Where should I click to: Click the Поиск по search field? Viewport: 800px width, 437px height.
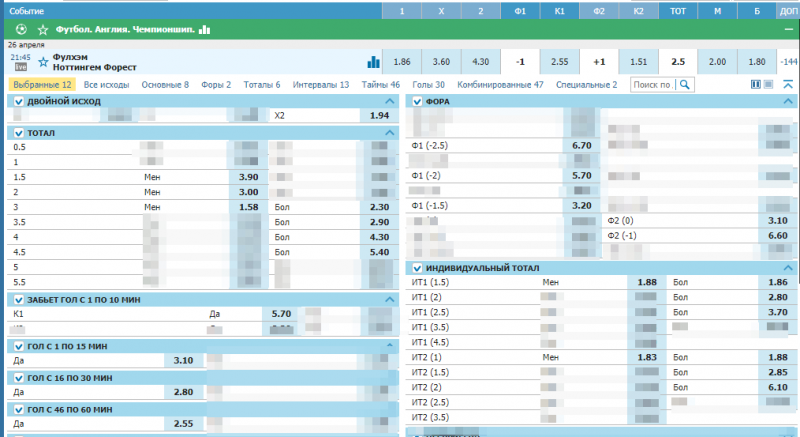[x=652, y=85]
